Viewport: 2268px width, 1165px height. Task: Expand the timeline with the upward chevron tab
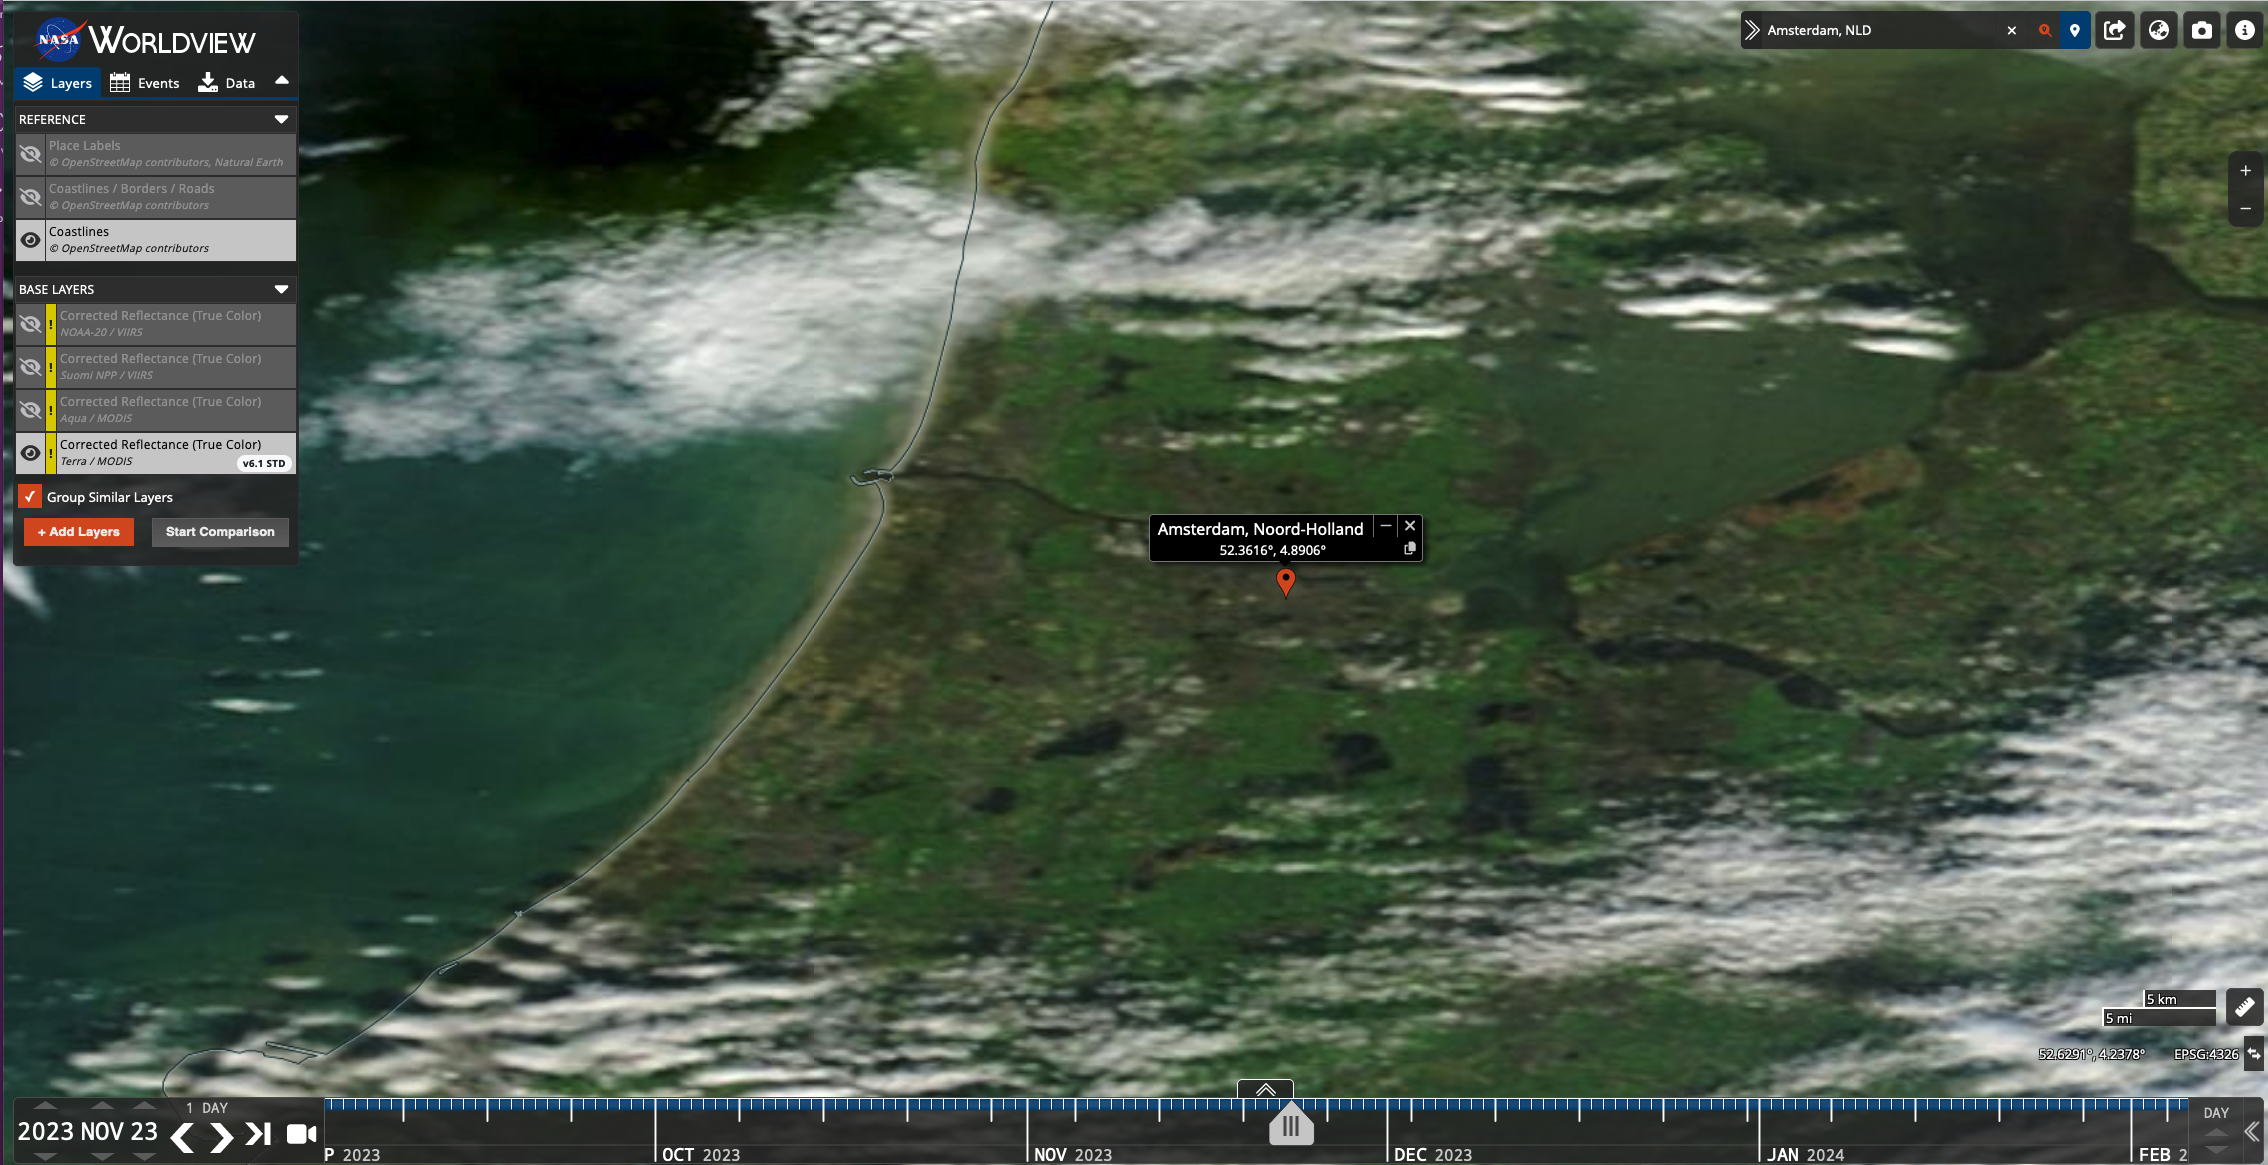click(x=1265, y=1089)
